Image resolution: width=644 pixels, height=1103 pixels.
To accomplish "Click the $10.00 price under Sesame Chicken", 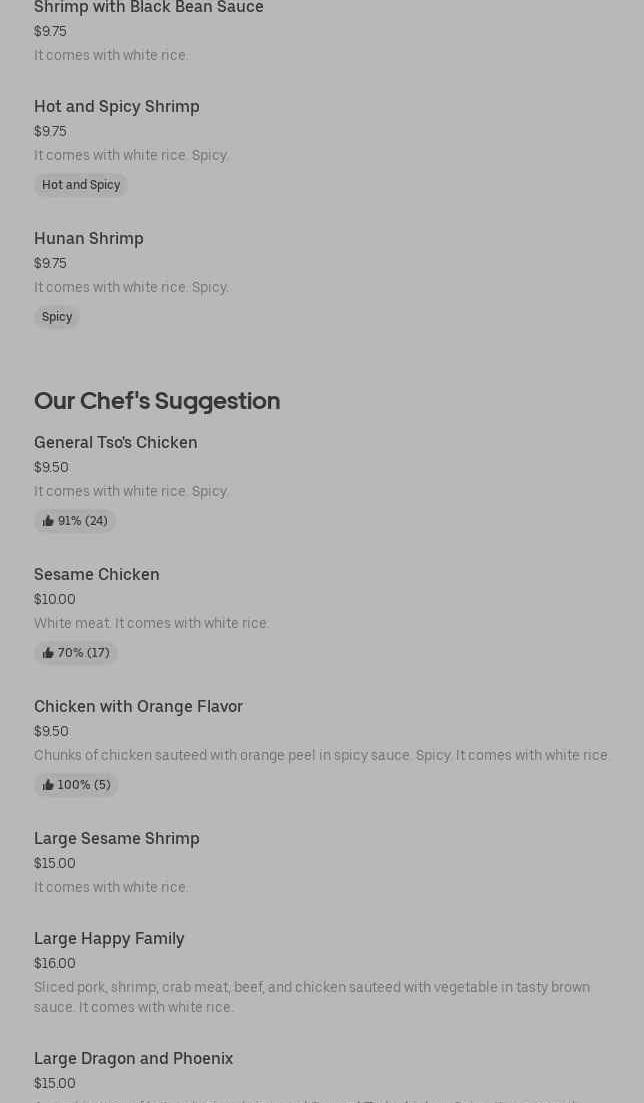I will pos(55,599).
